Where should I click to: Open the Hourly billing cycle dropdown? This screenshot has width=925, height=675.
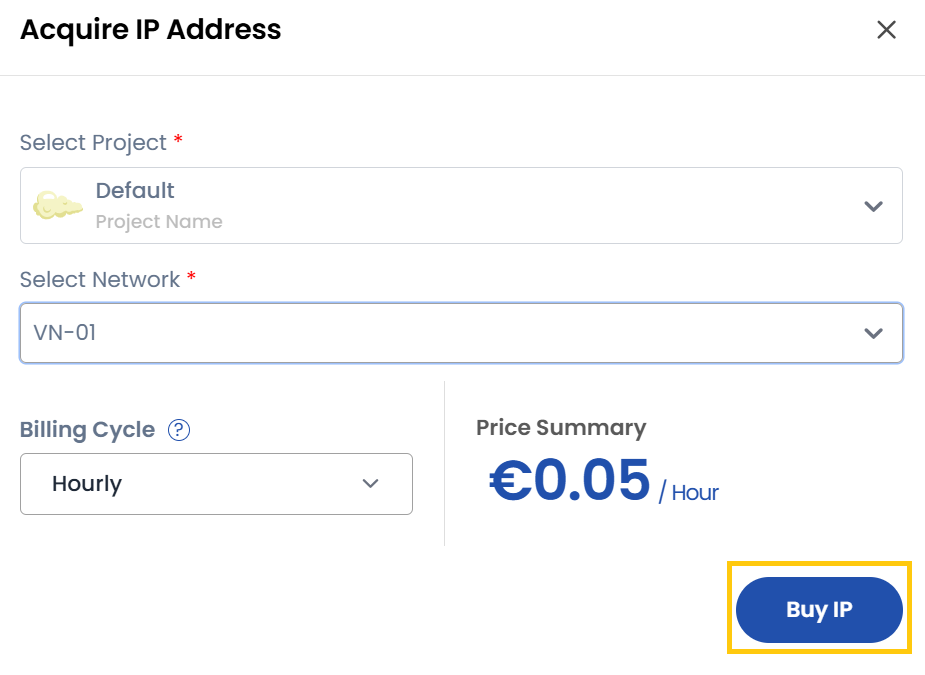click(x=216, y=484)
